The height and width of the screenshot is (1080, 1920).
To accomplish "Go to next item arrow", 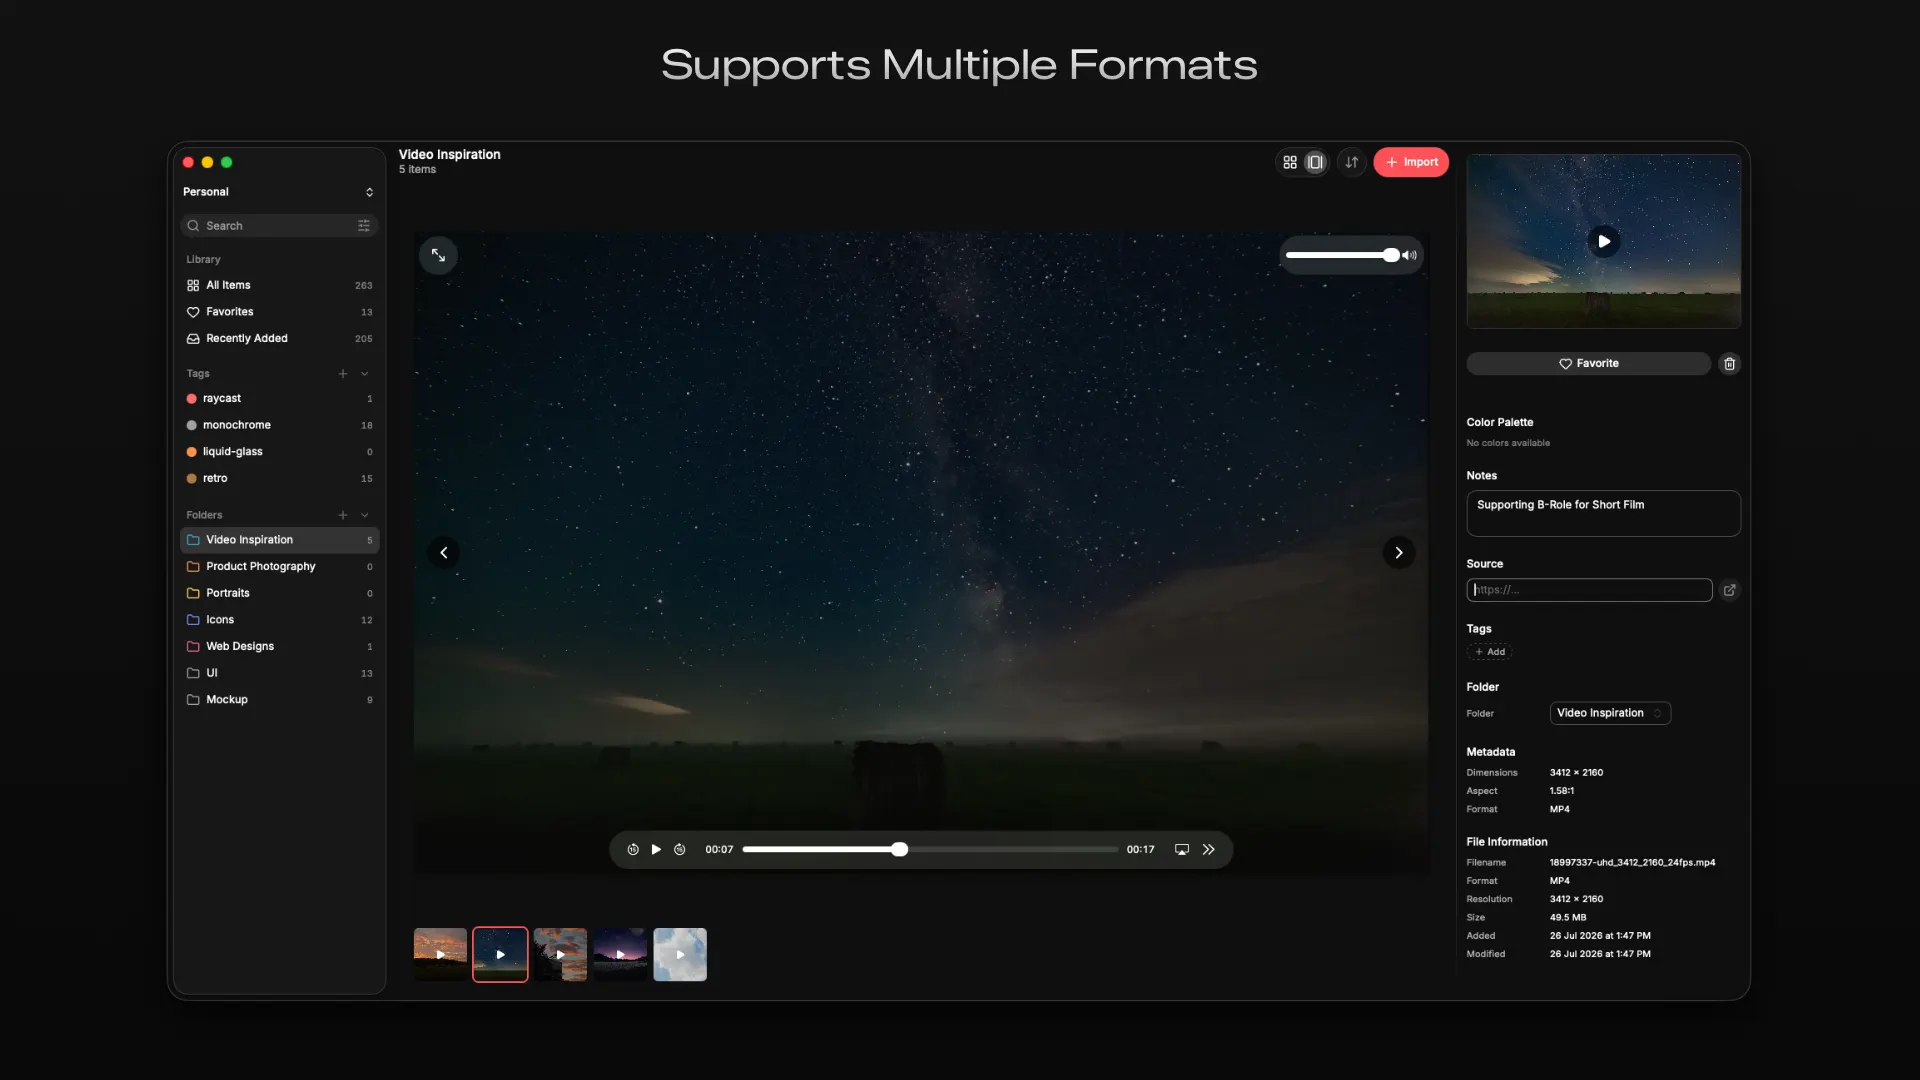I will [1399, 553].
